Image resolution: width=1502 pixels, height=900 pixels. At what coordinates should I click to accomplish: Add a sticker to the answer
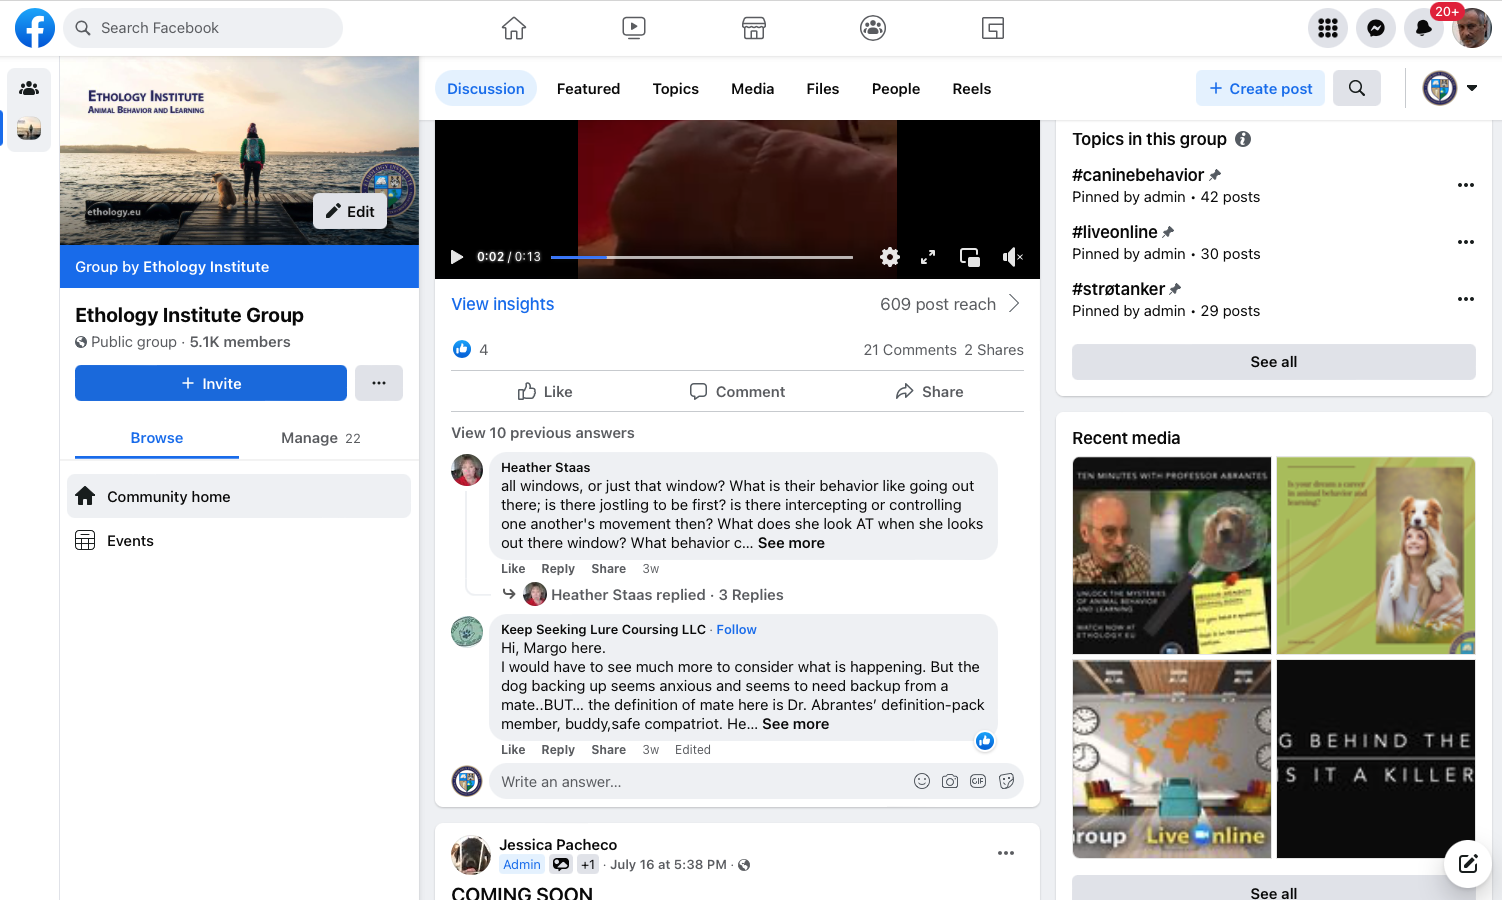[x=1006, y=781]
